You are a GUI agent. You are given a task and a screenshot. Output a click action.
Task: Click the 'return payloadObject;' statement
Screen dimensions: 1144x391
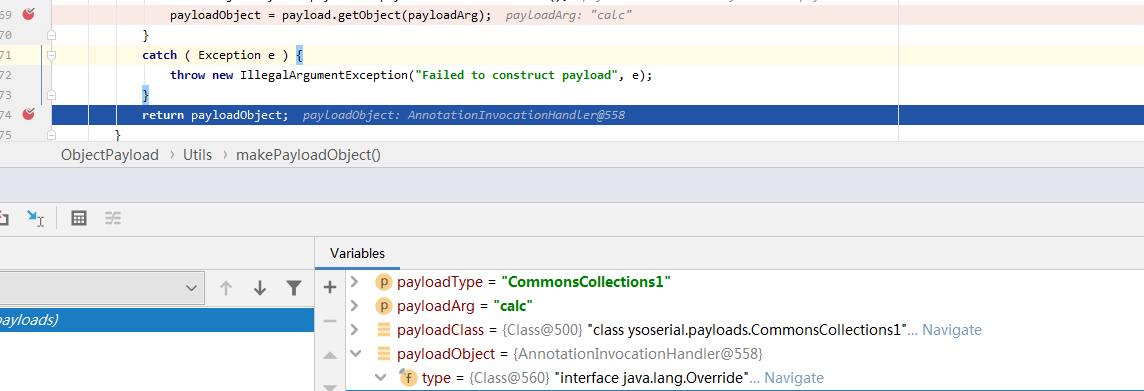(215, 115)
